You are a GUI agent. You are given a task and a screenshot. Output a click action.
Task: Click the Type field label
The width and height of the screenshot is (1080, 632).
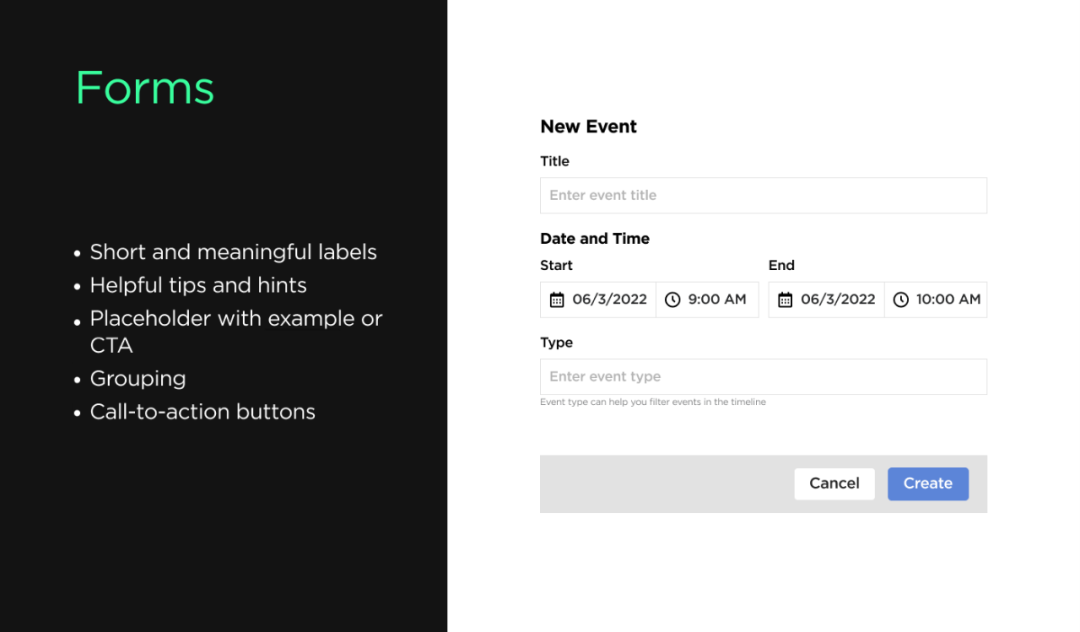pos(557,343)
